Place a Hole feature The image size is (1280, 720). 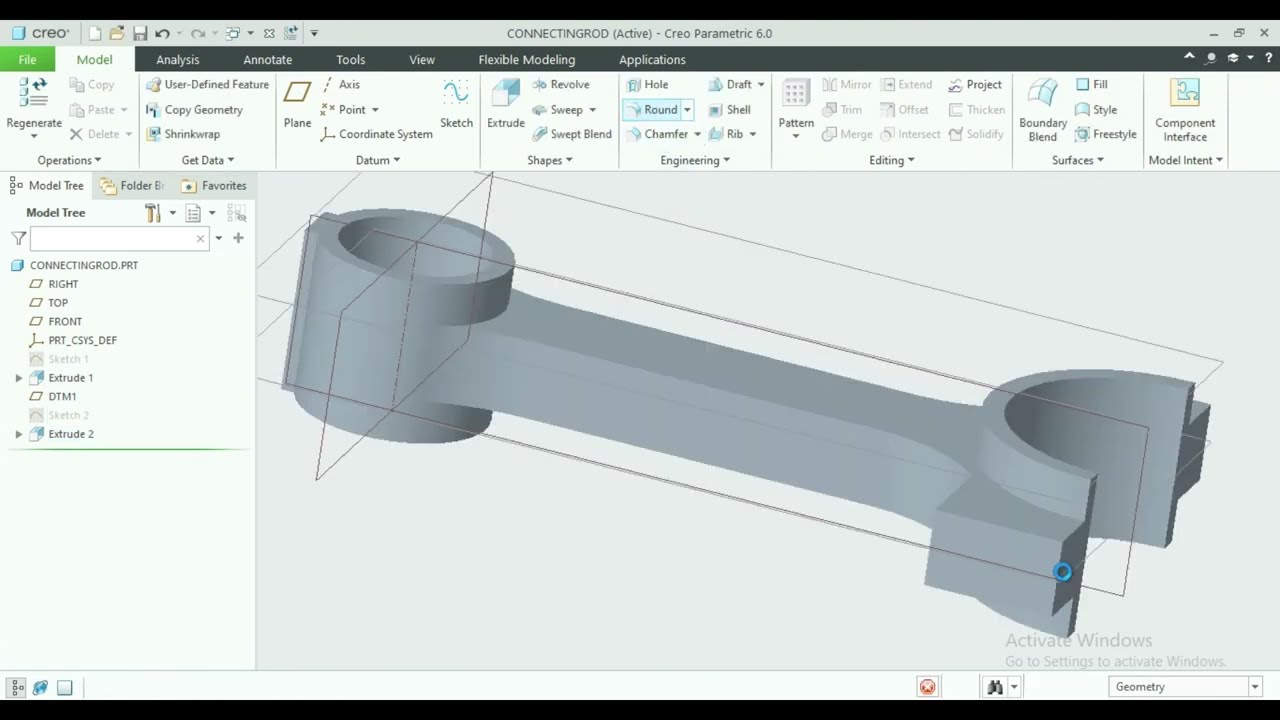[647, 85]
